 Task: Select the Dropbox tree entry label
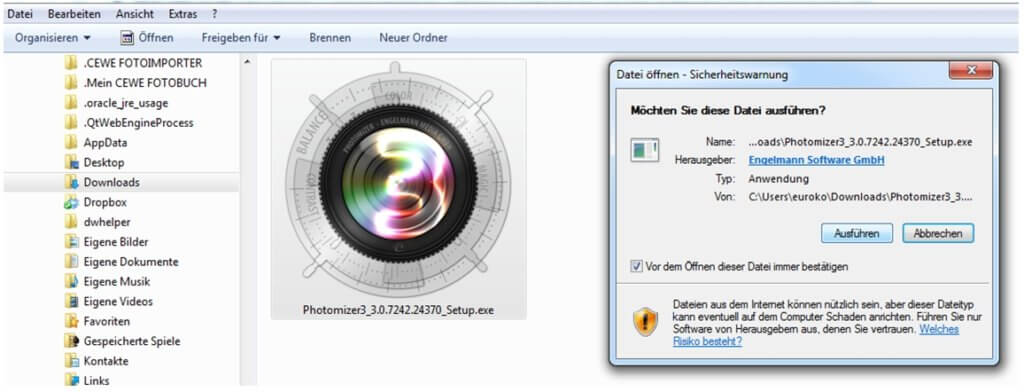click(105, 203)
